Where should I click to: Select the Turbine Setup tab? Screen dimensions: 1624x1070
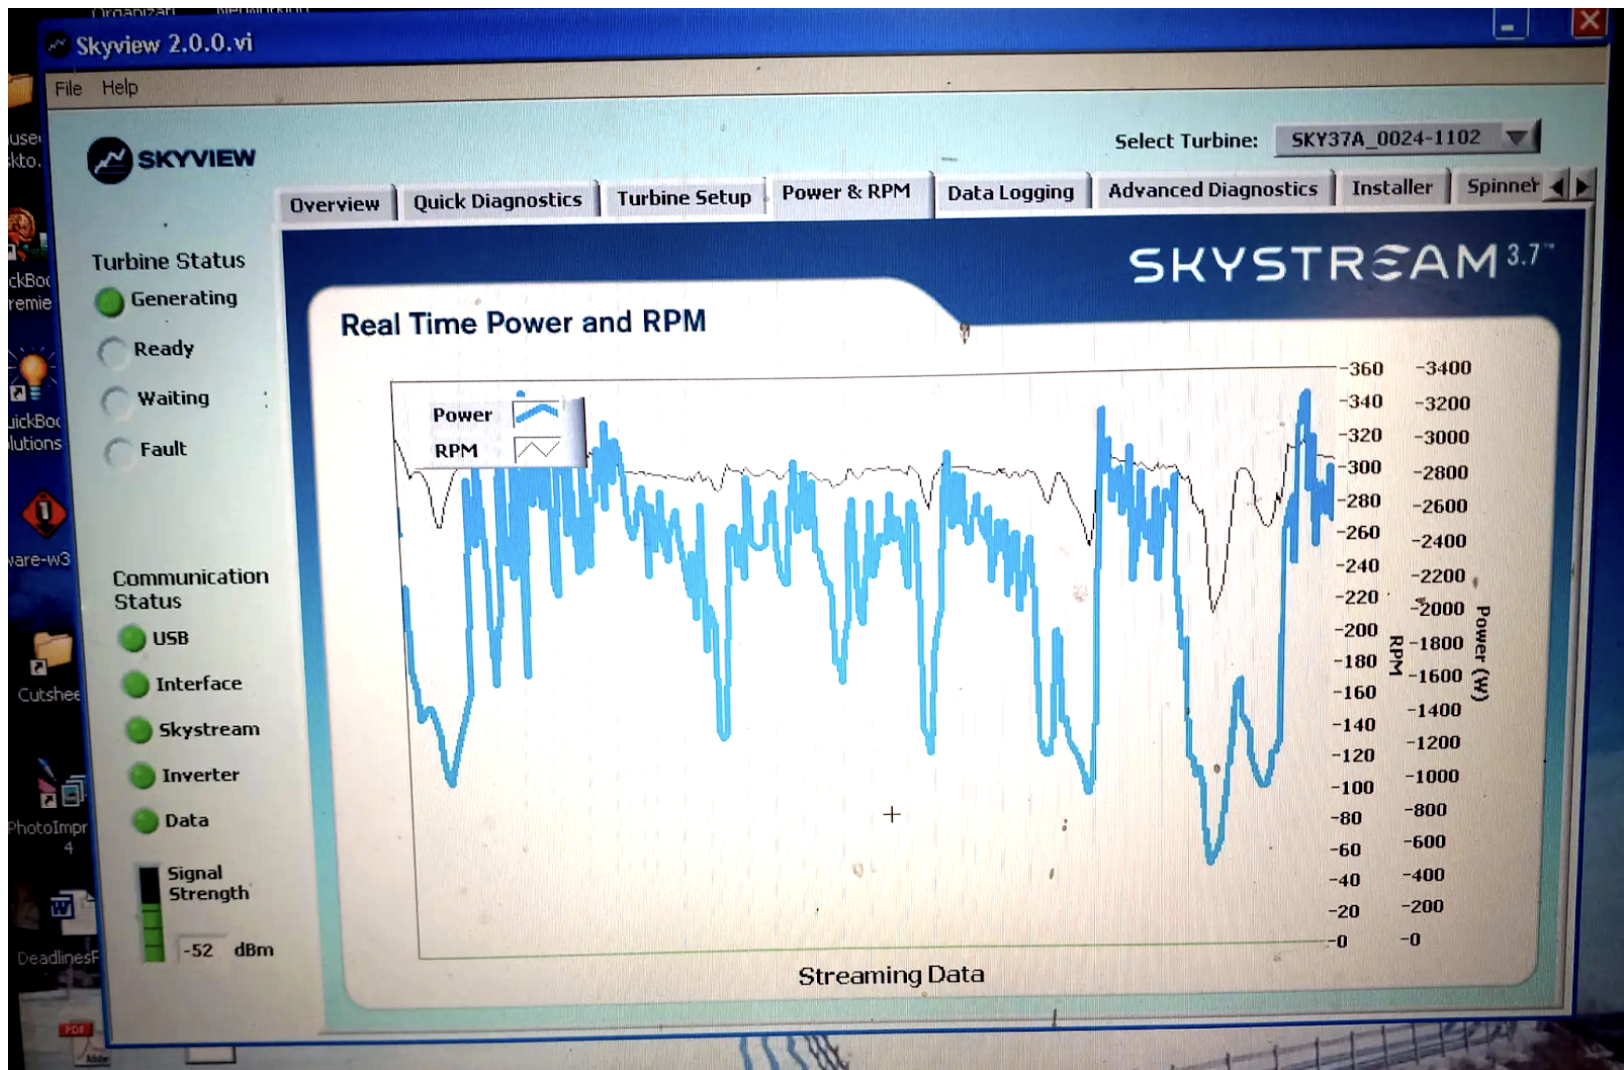pyautogui.click(x=683, y=197)
